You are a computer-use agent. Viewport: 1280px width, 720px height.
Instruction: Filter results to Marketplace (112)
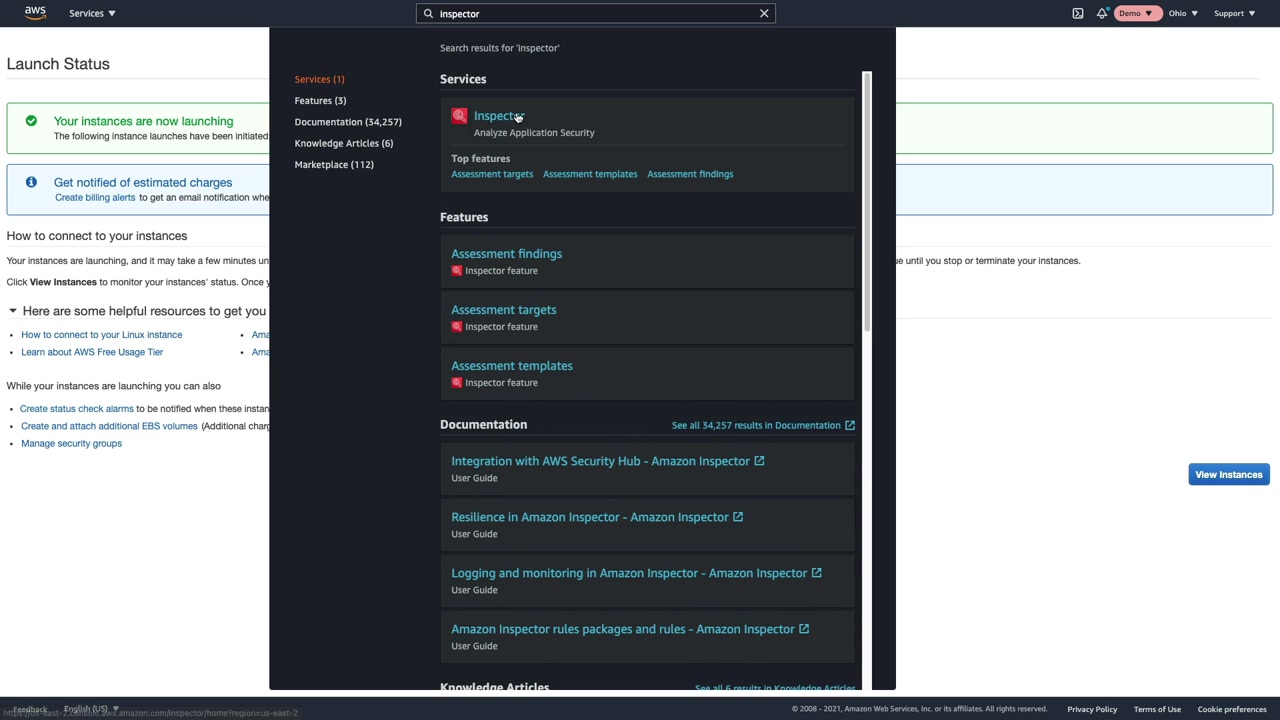334,164
